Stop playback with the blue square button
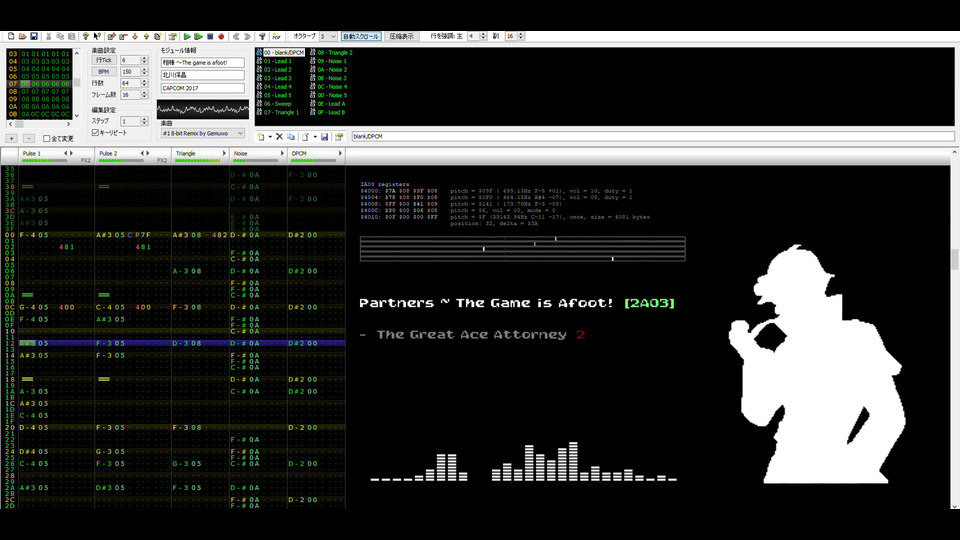 coord(210,37)
